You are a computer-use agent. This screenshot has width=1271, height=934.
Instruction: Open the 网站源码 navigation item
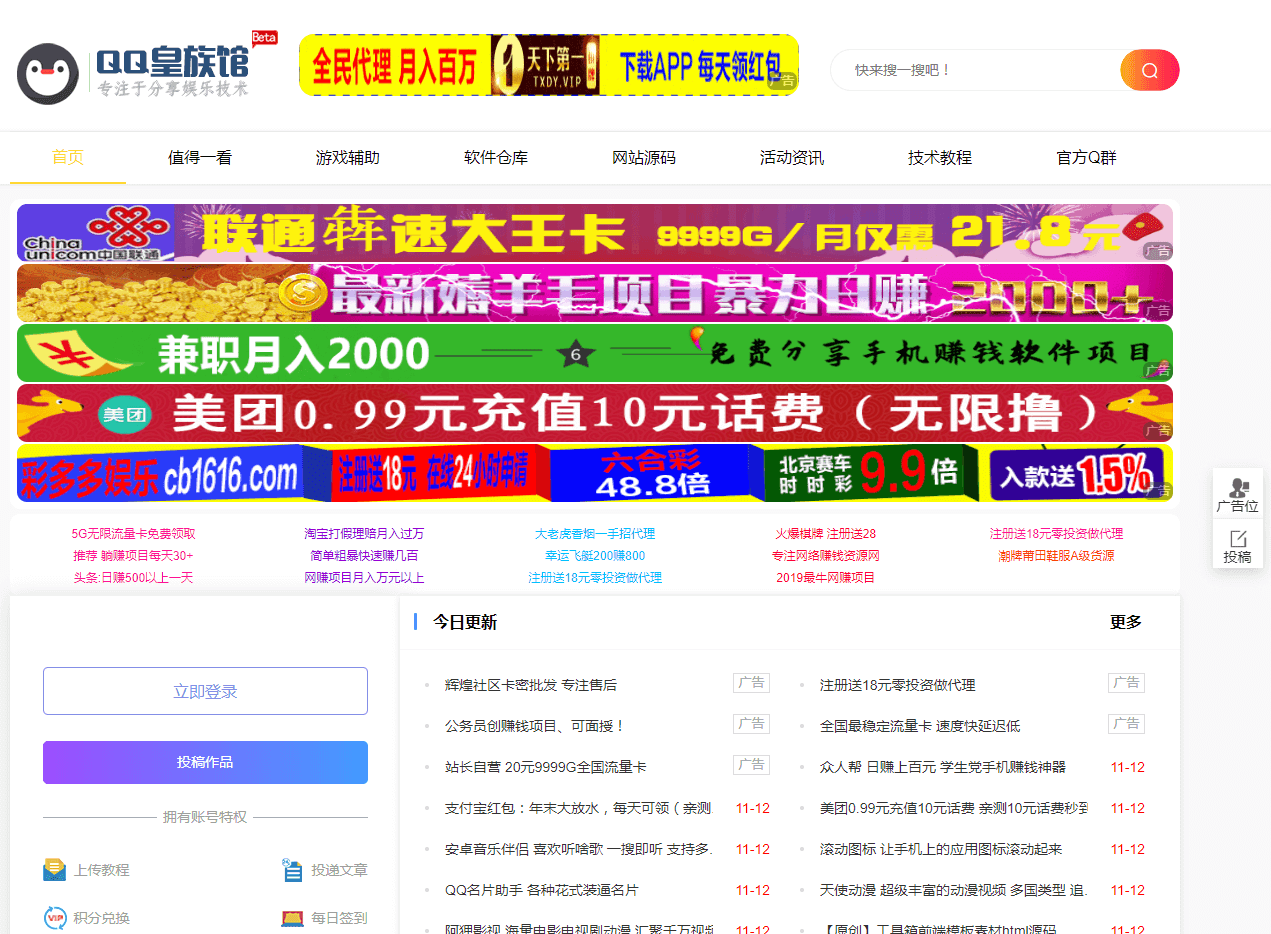coord(644,158)
